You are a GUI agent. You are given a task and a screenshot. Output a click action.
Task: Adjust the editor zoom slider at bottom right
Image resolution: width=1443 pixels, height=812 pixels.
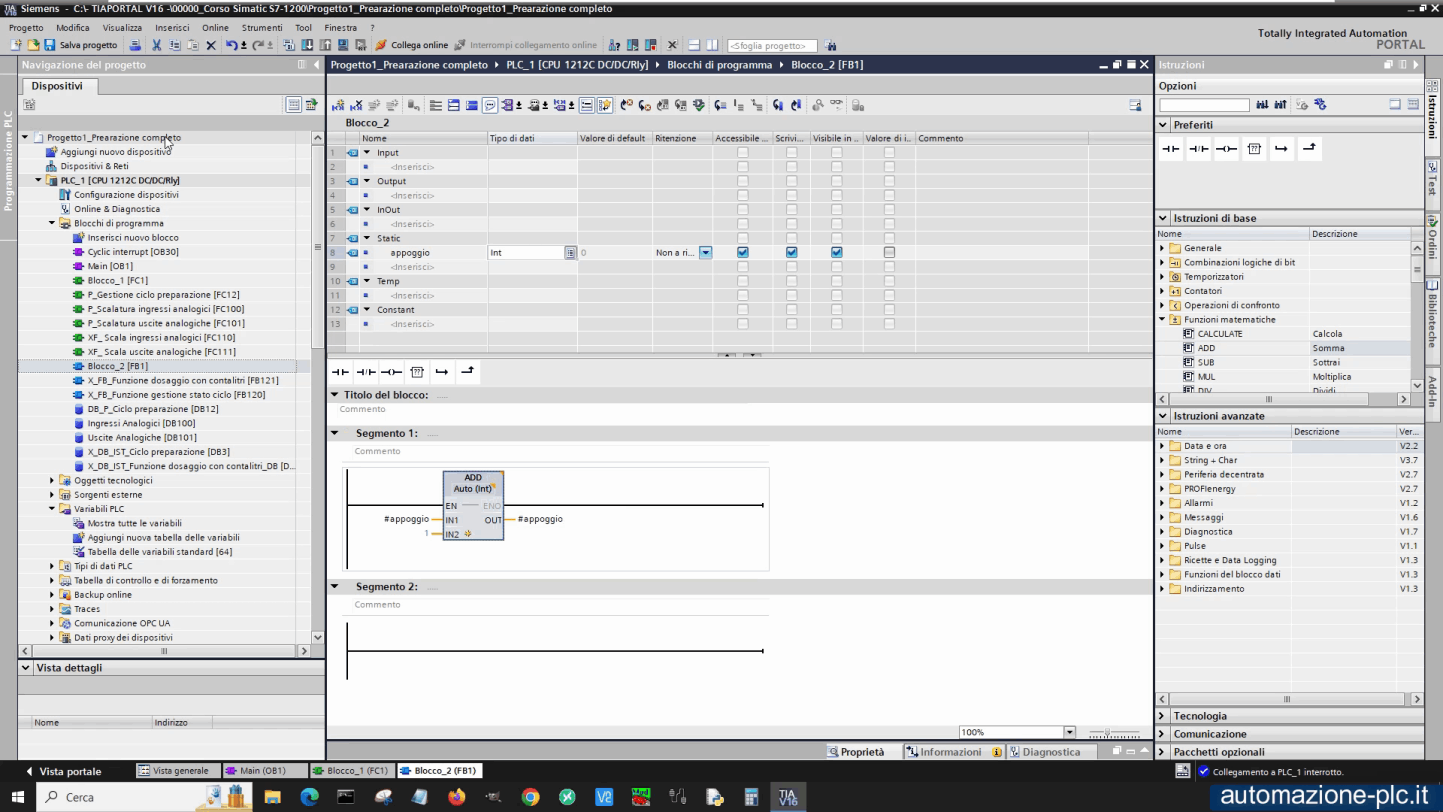click(1113, 733)
